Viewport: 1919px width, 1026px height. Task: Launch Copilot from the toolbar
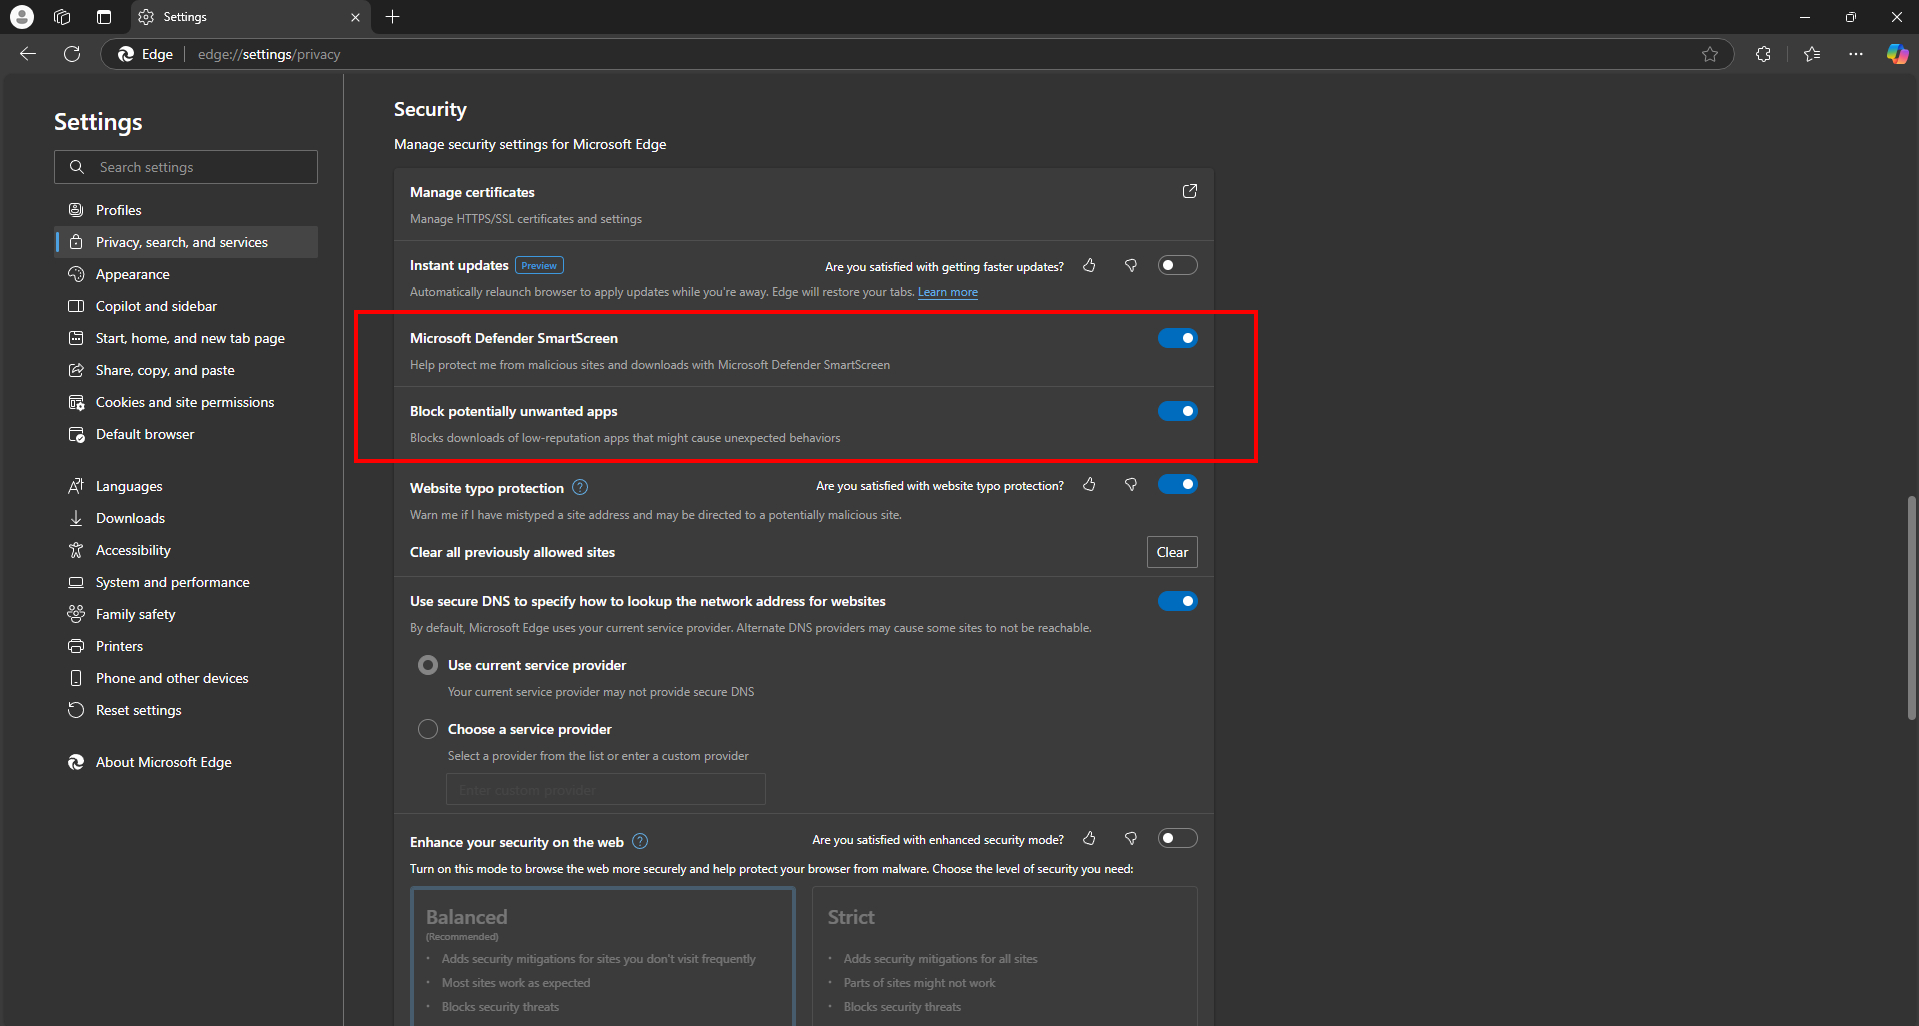click(1897, 54)
